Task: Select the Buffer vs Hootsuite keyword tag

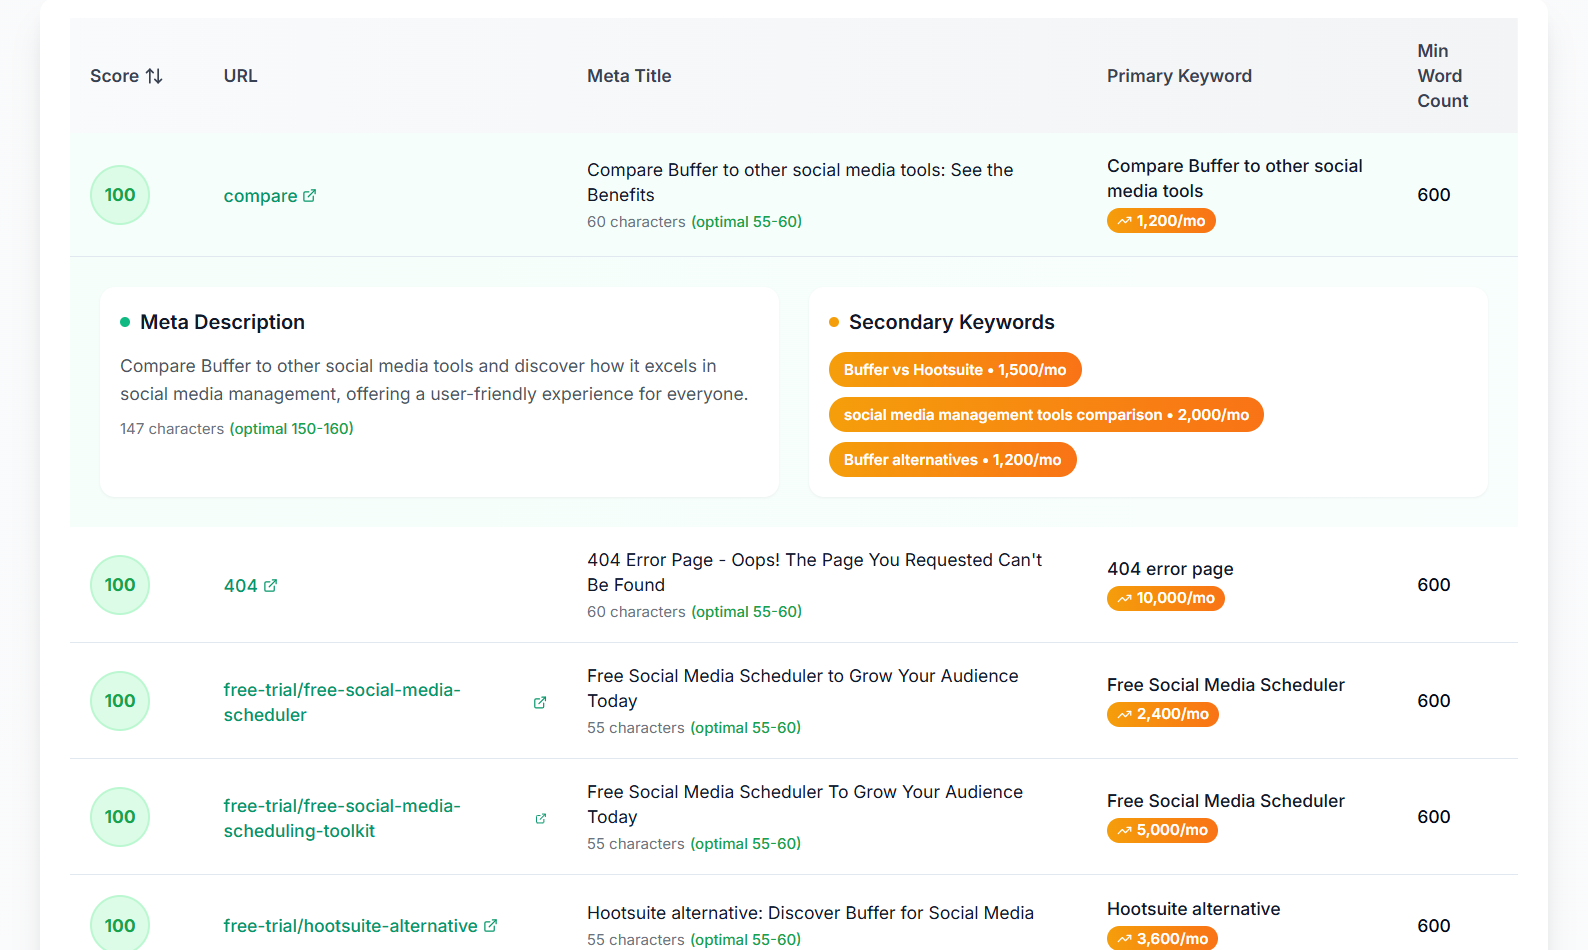Action: click(x=954, y=370)
